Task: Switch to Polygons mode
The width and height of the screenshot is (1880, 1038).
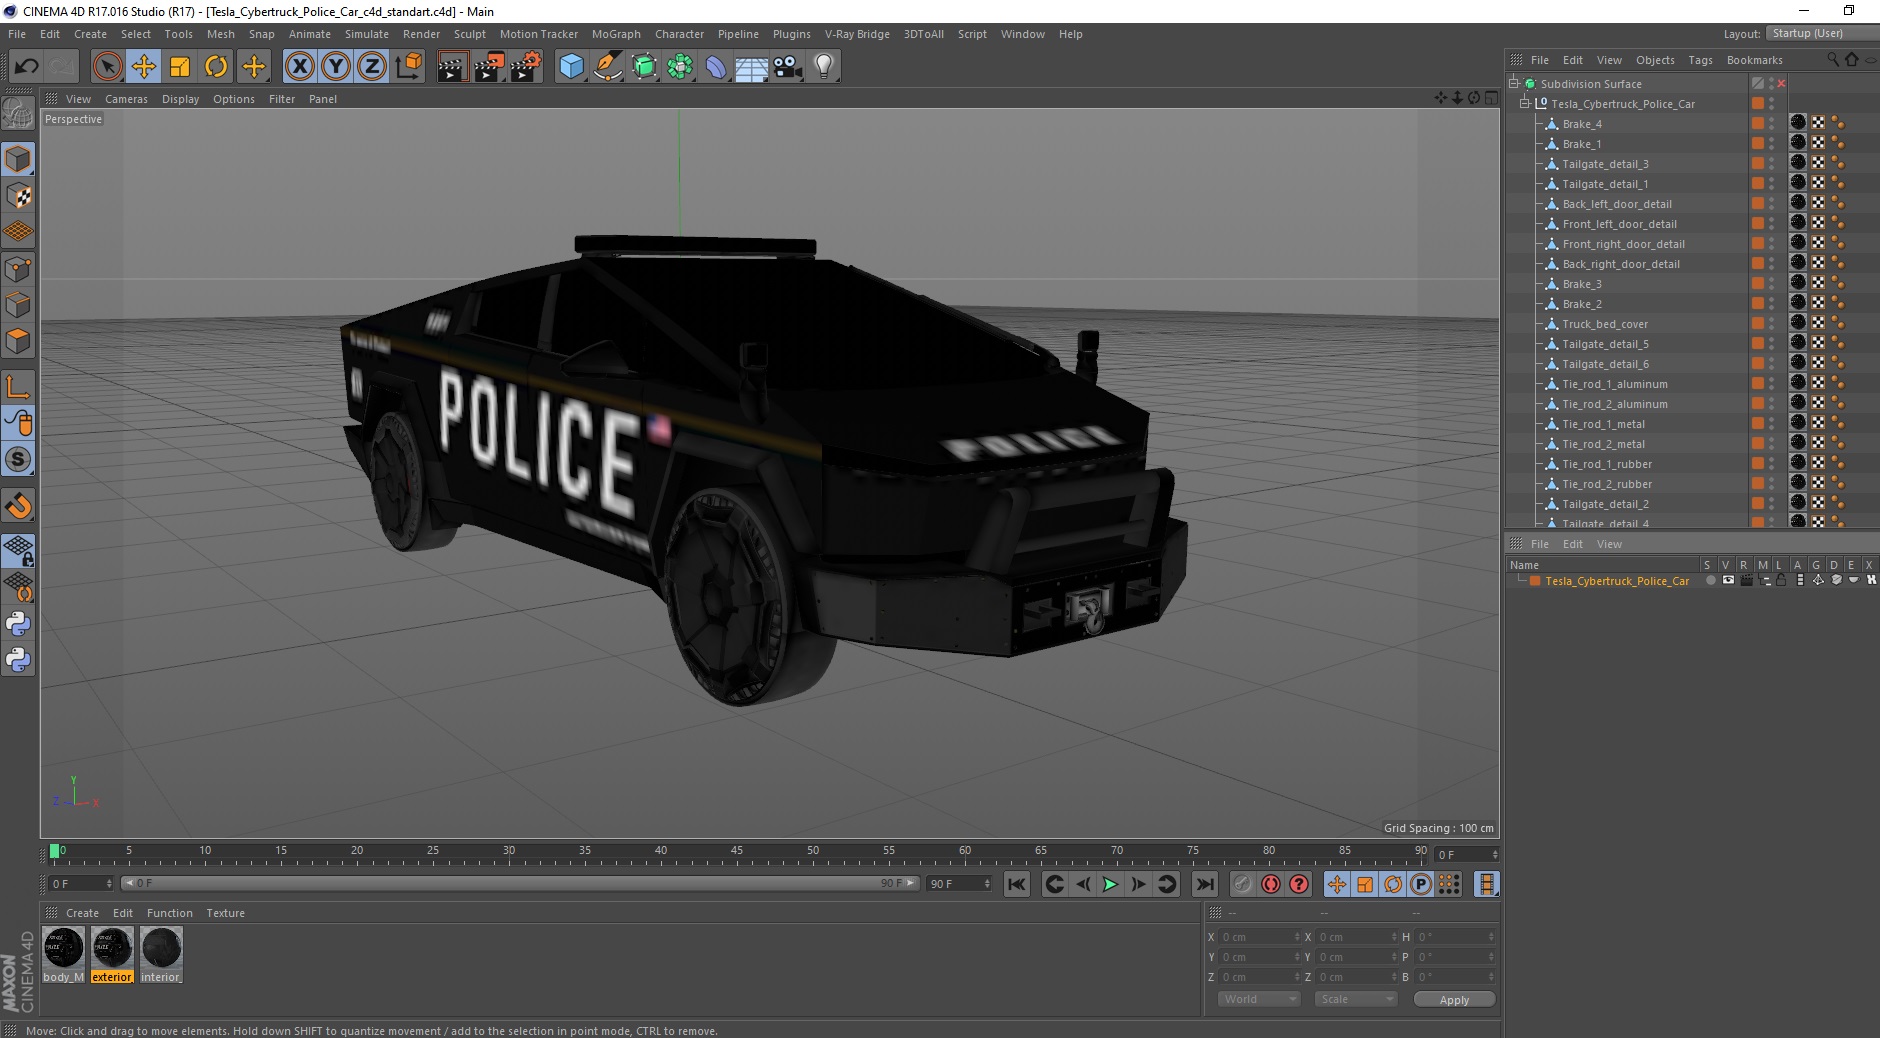Action: 18,341
